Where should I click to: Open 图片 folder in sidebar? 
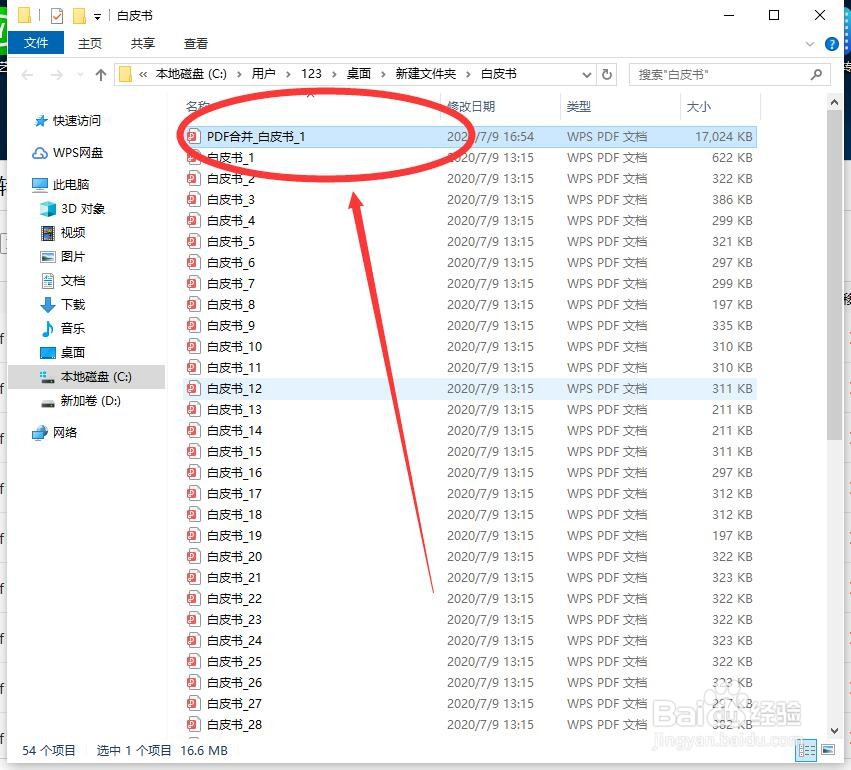click(x=63, y=257)
